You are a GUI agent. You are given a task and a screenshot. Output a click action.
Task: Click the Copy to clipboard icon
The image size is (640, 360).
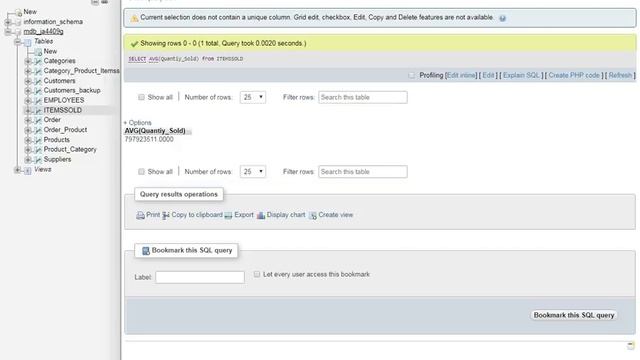click(x=166, y=215)
